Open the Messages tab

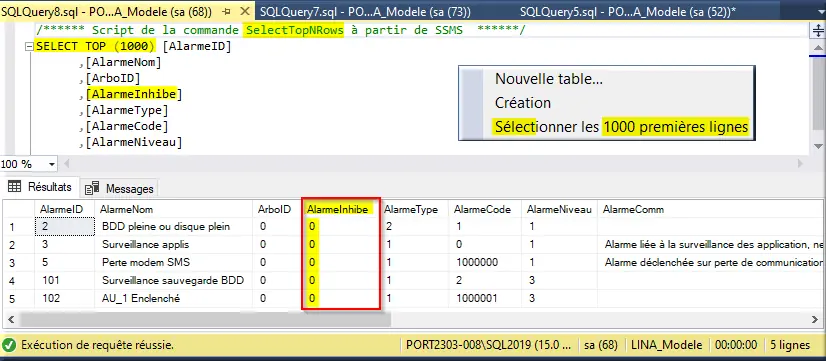pyautogui.click(x=120, y=188)
